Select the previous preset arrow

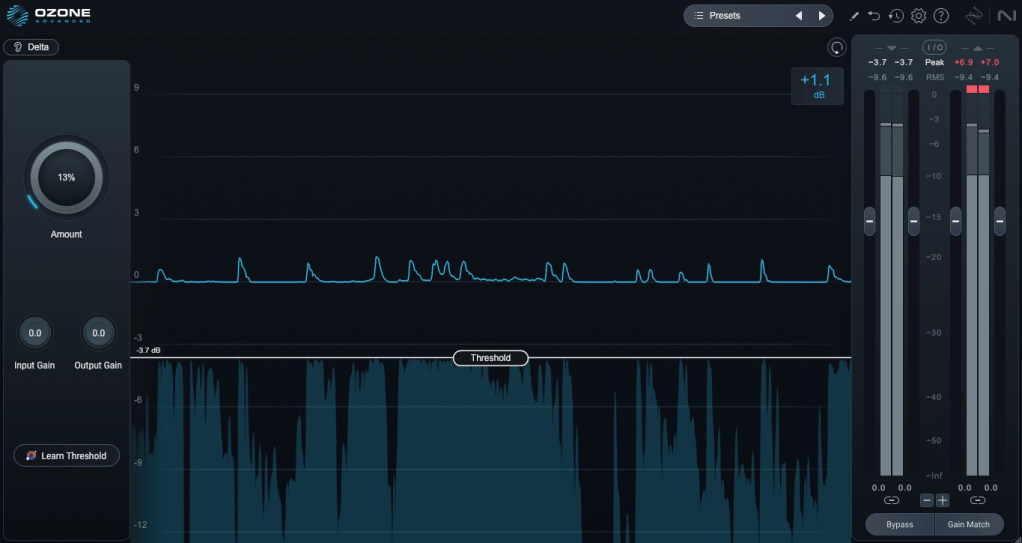click(x=798, y=16)
